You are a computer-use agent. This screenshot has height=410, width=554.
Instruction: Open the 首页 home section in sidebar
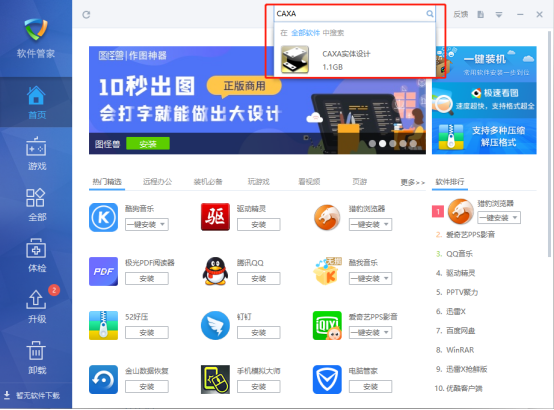click(36, 102)
